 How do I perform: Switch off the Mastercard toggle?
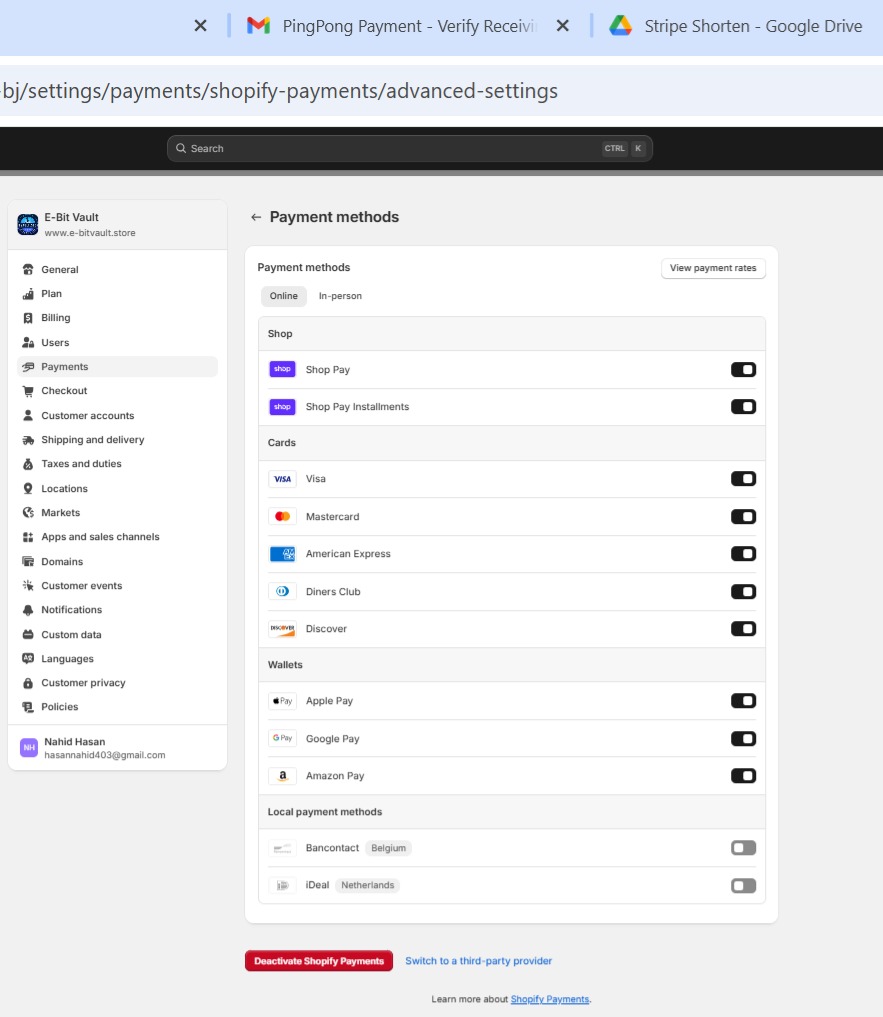coord(744,516)
